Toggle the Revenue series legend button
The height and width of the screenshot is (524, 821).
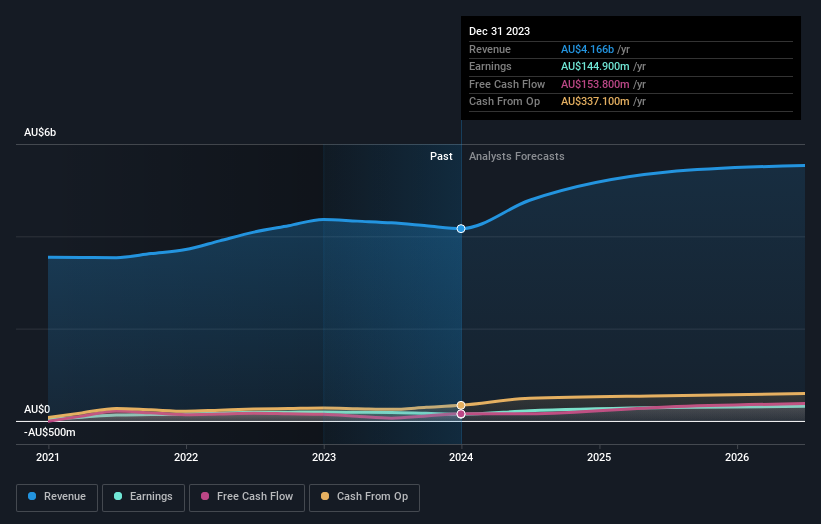coord(57,497)
